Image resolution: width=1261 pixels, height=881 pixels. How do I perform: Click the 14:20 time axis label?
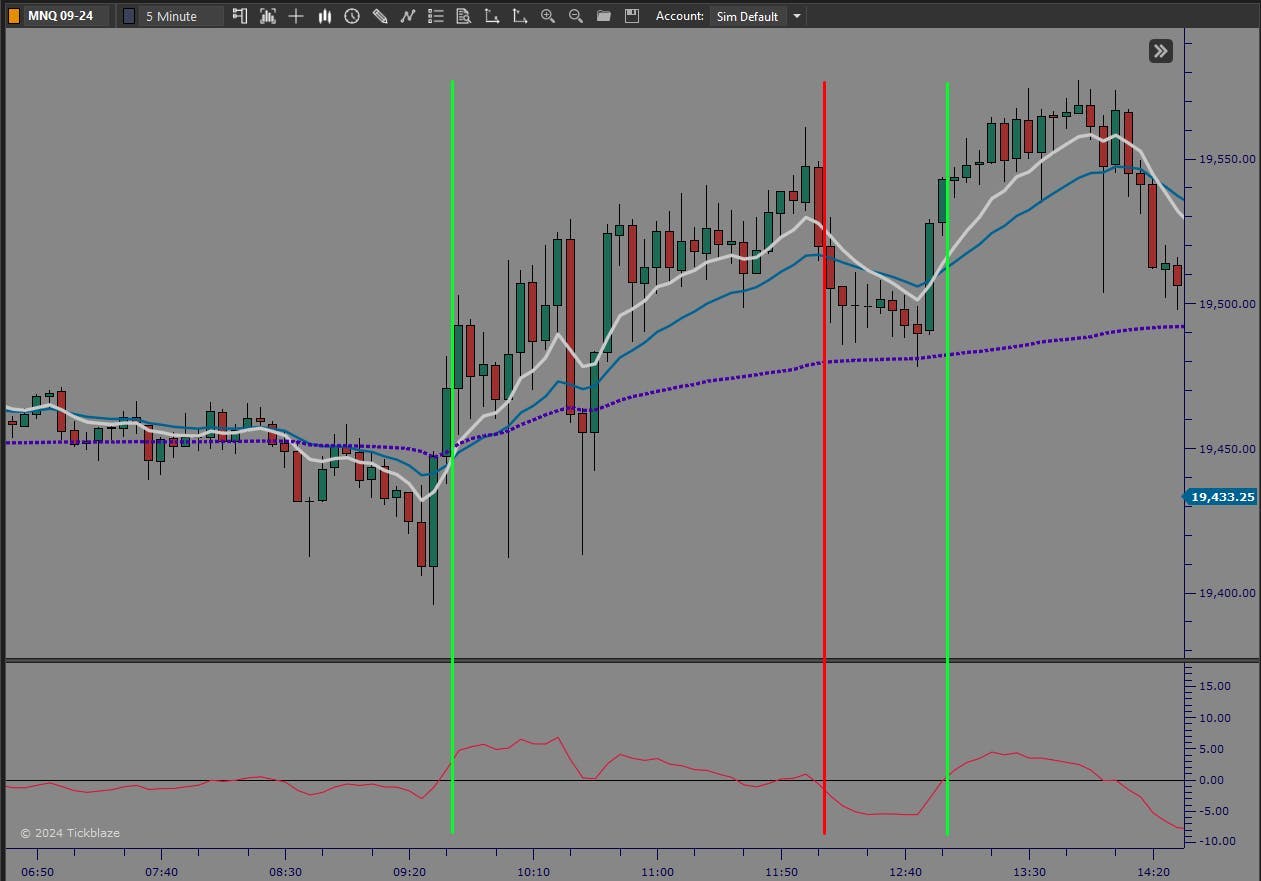coord(1153,871)
